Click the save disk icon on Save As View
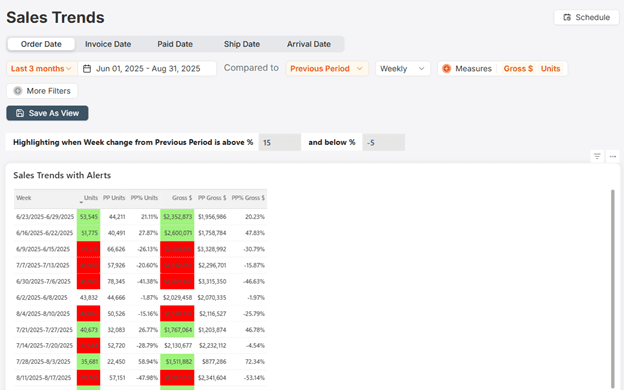 (20, 113)
